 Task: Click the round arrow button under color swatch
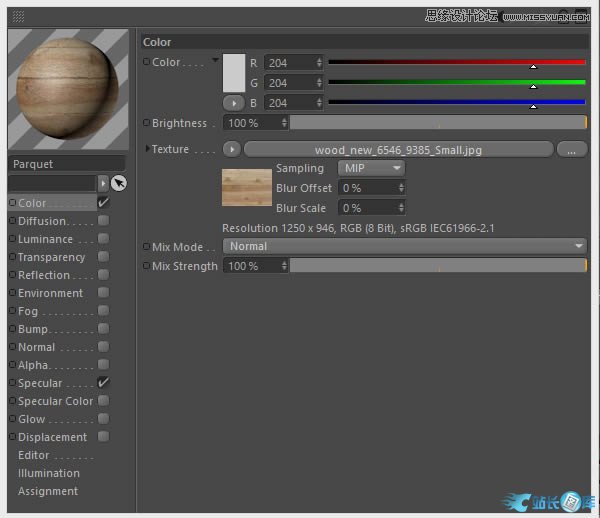tap(234, 103)
